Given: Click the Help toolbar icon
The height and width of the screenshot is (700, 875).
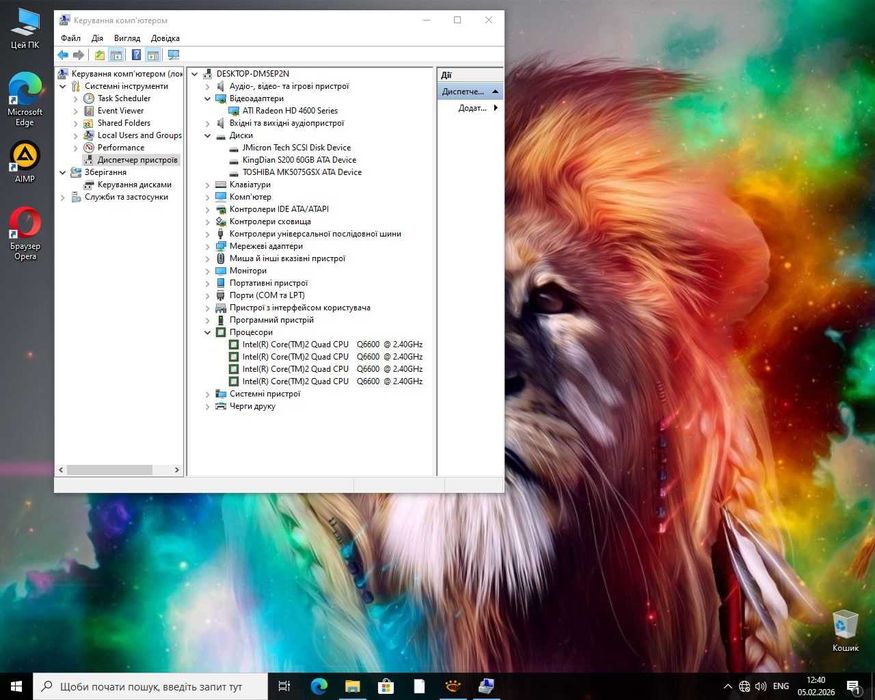Looking at the screenshot, I should (x=136, y=55).
